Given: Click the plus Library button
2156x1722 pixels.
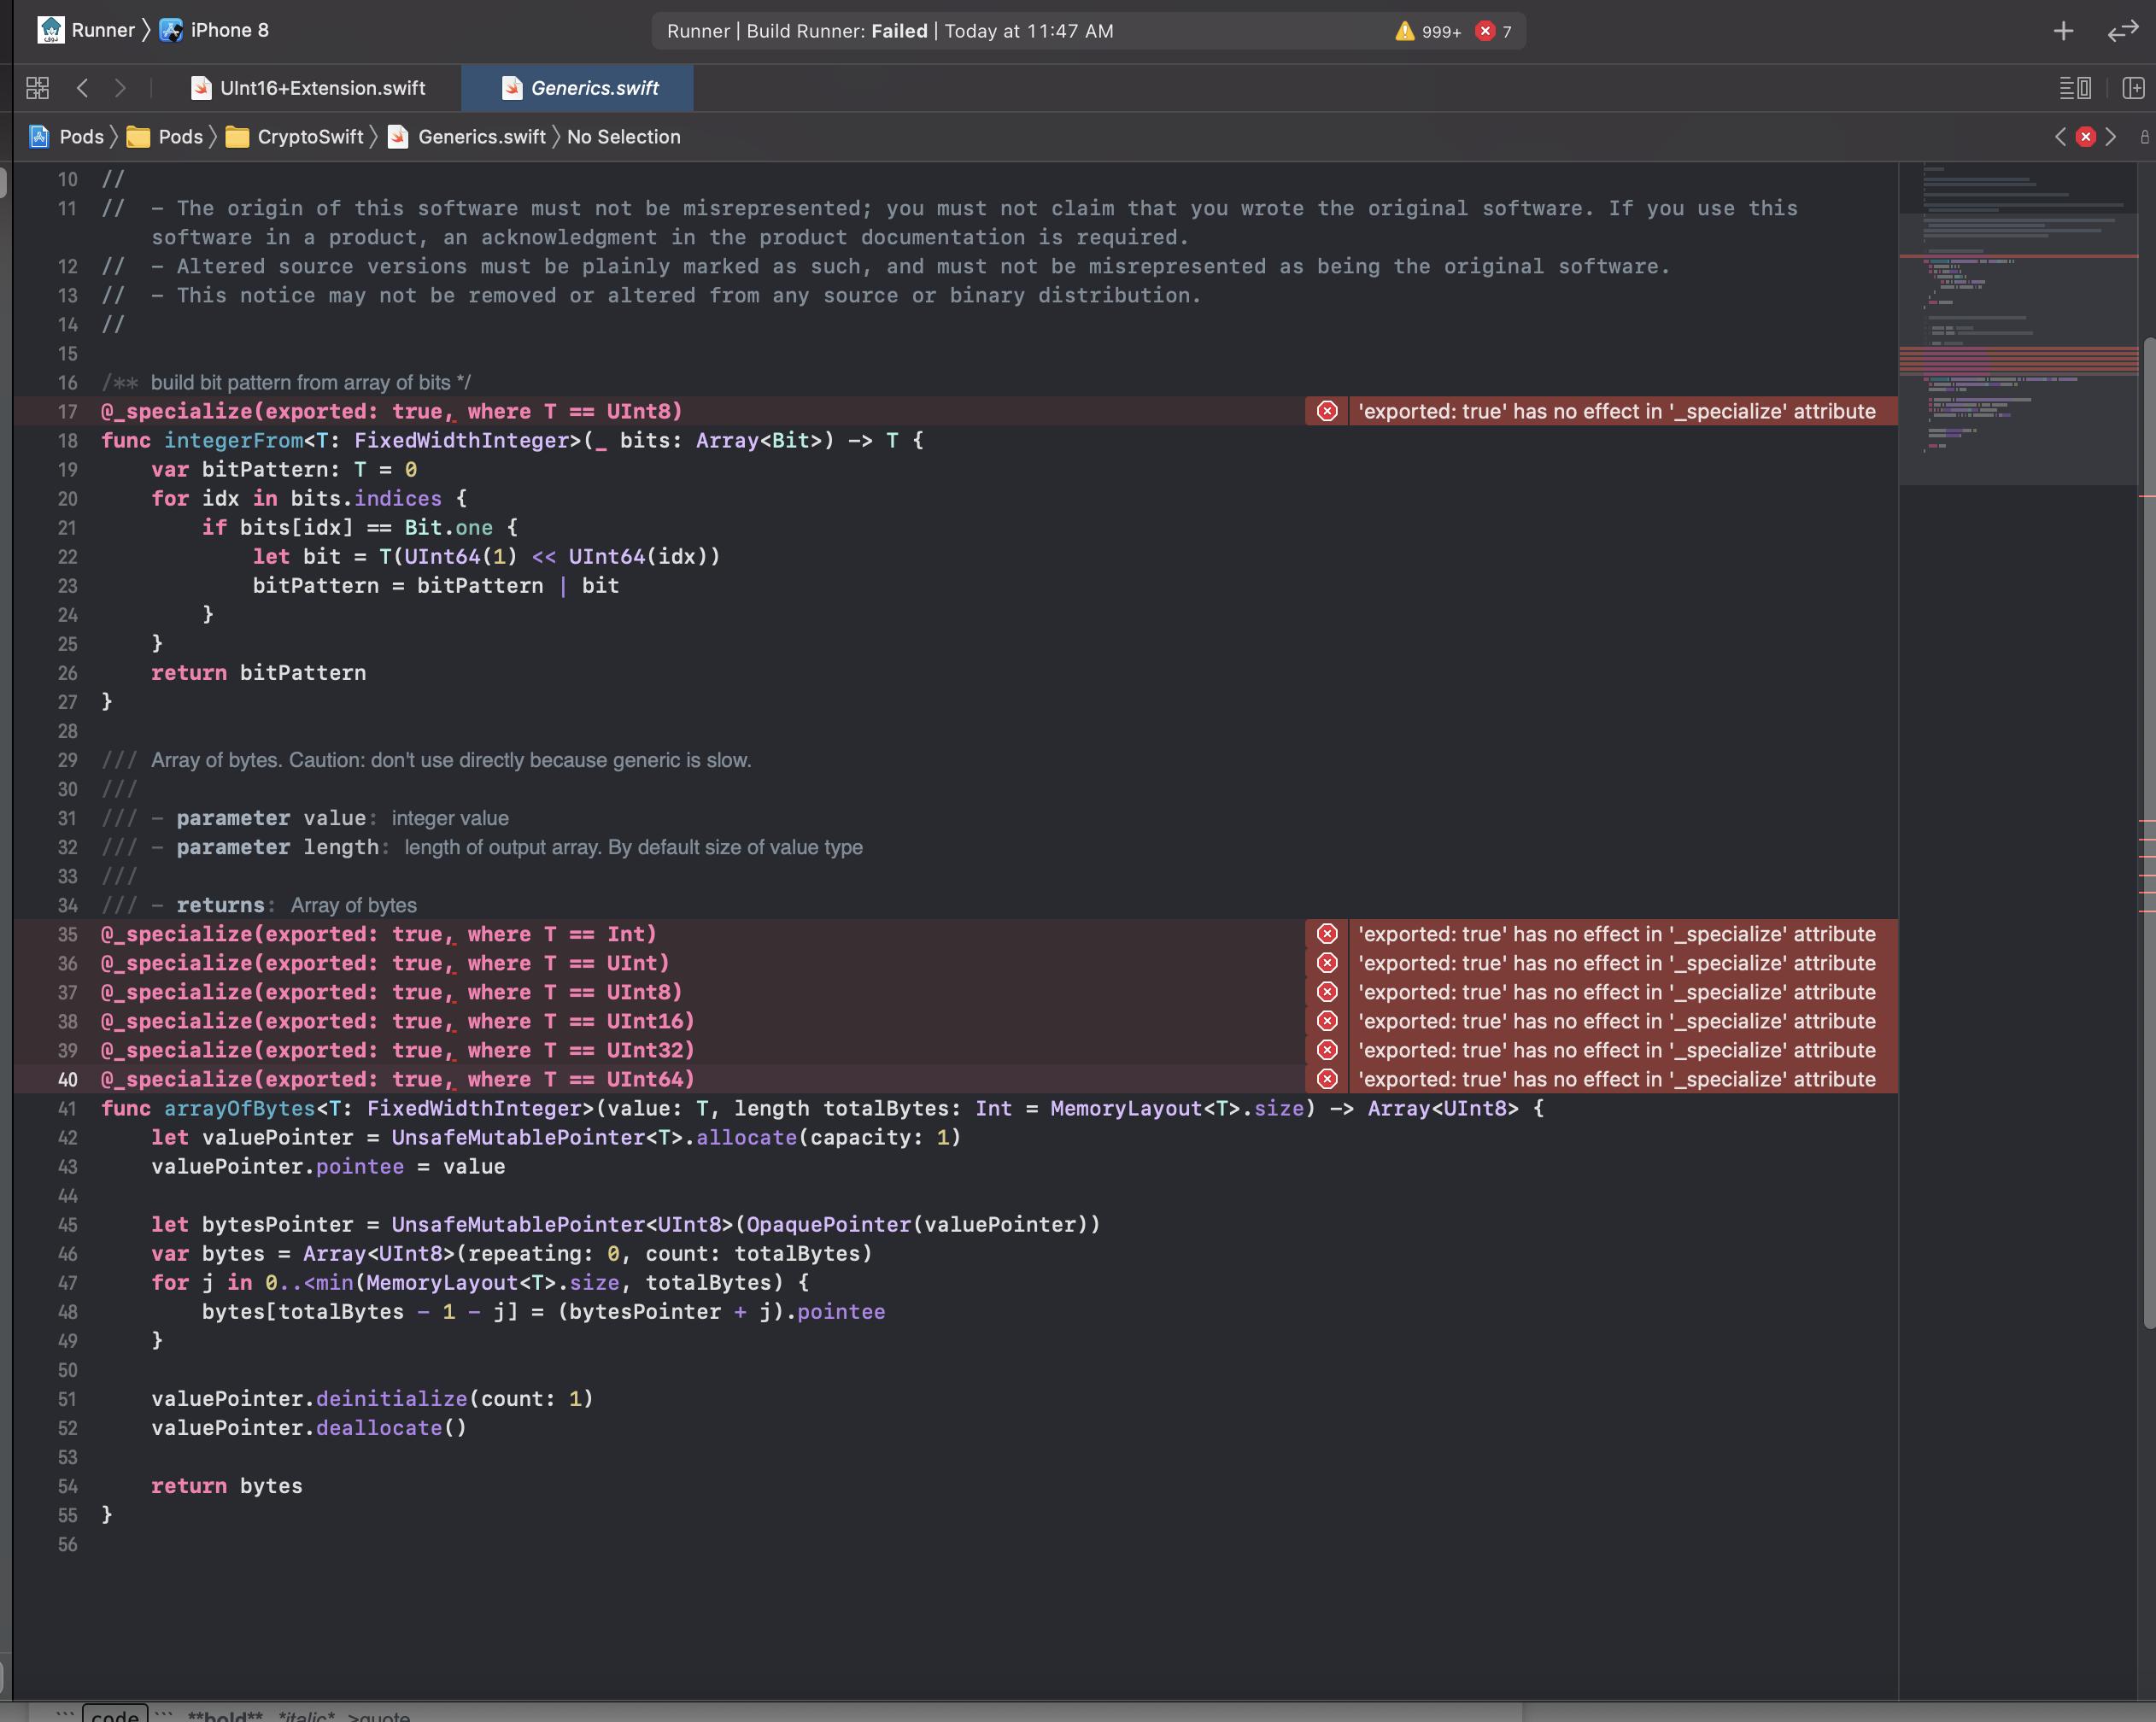Looking at the screenshot, I should 2063,31.
